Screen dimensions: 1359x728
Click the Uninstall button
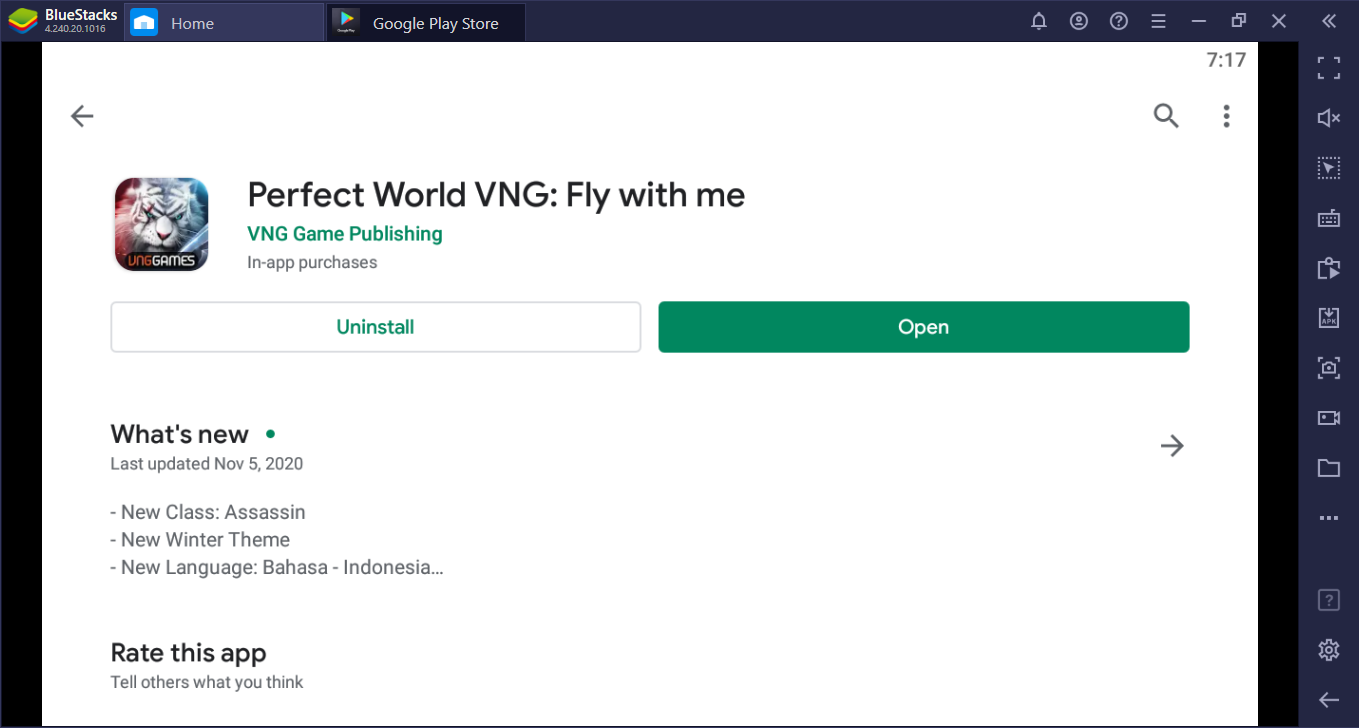(375, 327)
